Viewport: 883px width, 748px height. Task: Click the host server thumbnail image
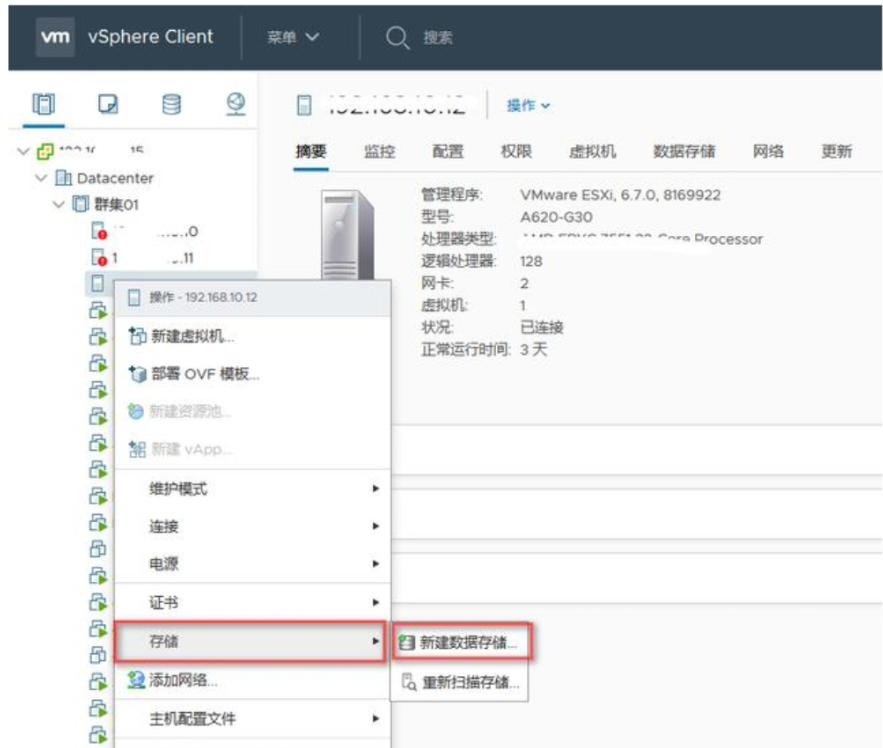347,235
